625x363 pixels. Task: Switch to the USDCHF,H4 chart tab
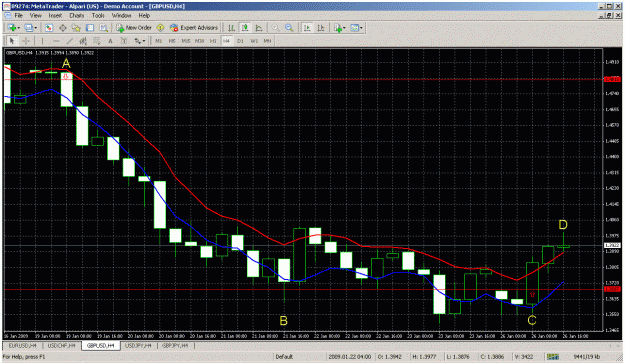click(x=61, y=345)
